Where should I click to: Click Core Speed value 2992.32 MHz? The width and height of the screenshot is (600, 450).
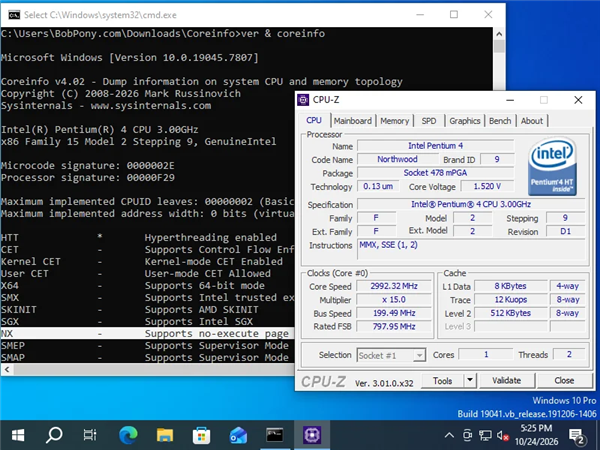[394, 286]
